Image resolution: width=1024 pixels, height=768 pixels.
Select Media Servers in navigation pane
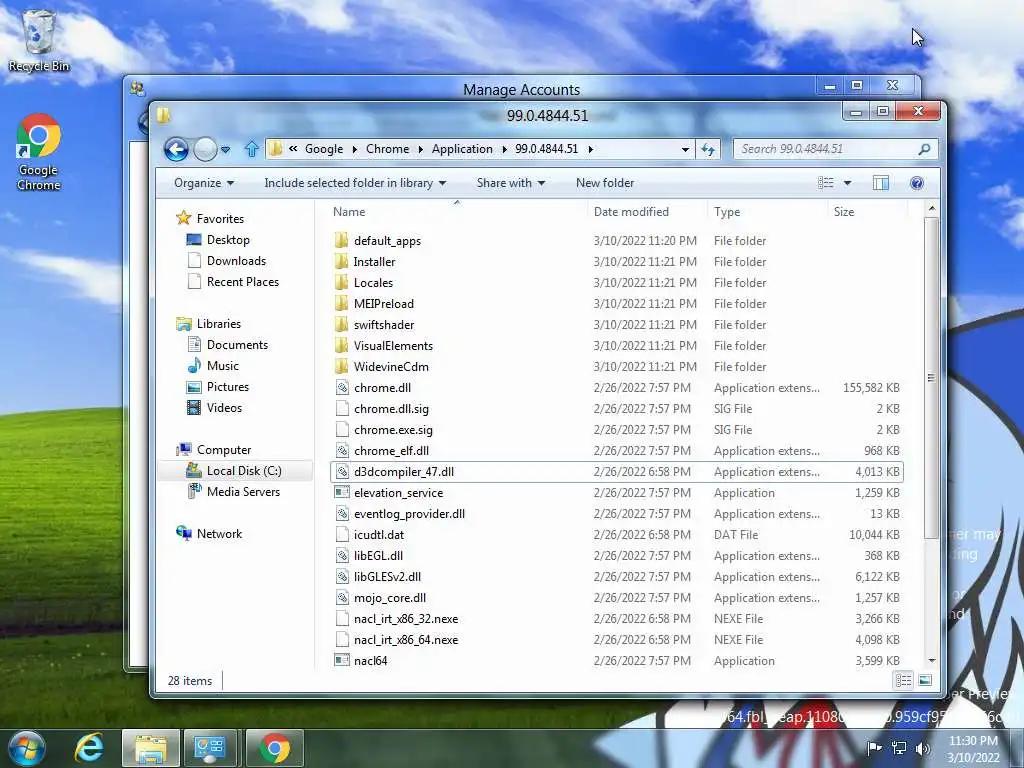[x=243, y=492]
